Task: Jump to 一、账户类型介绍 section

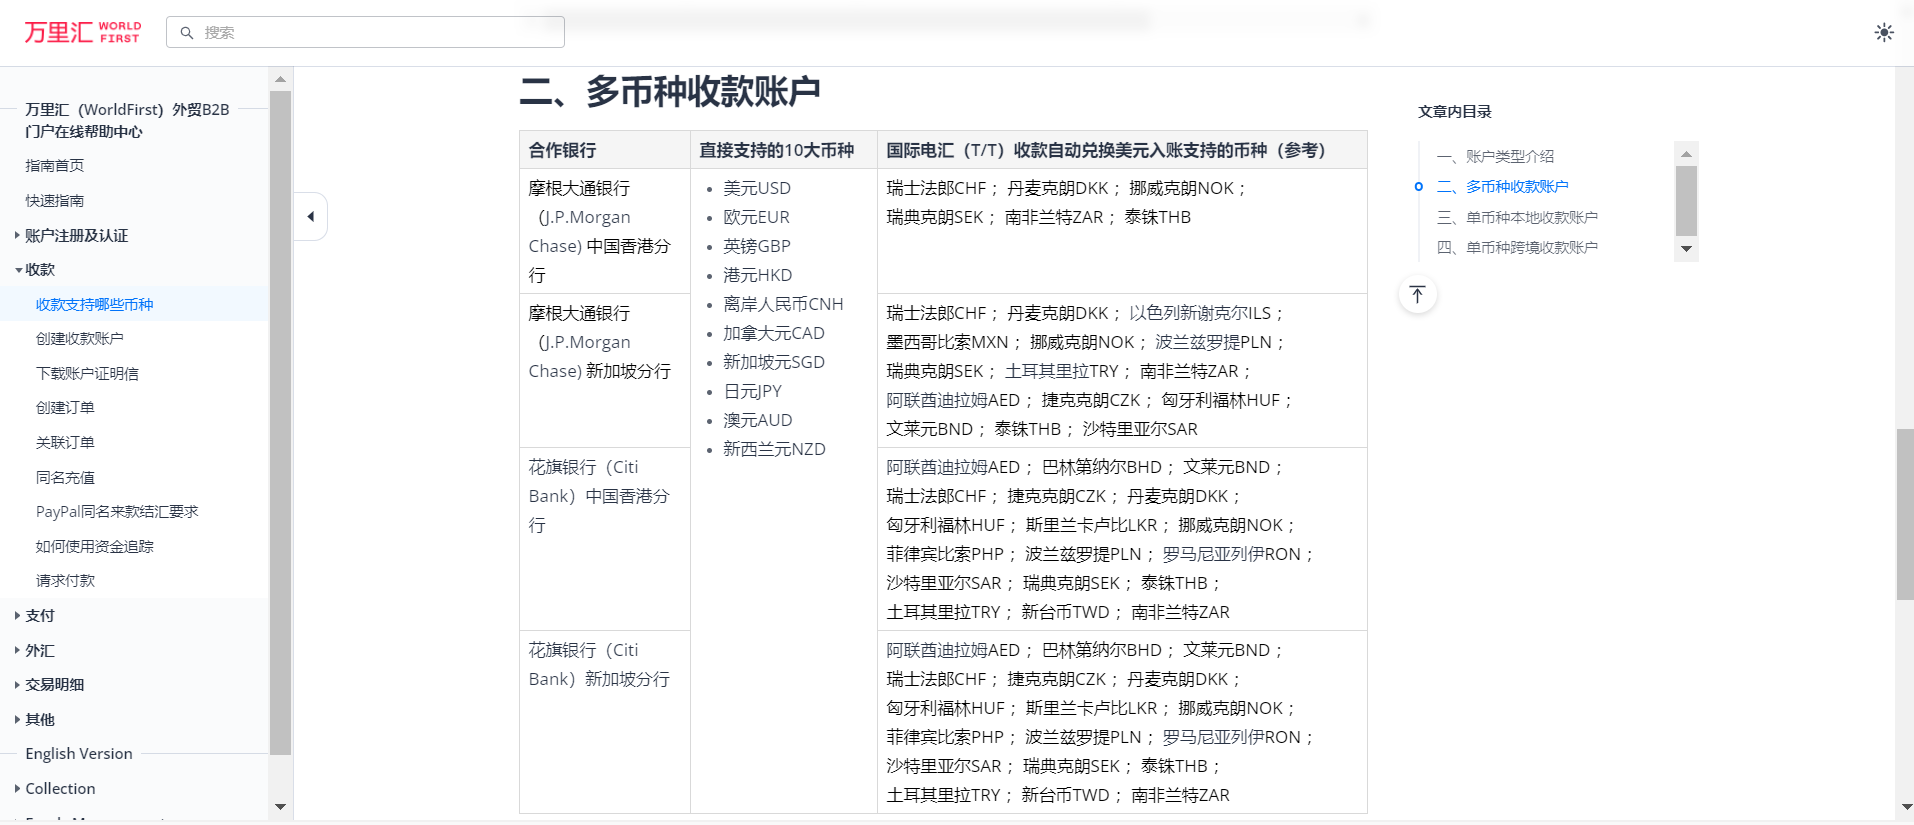Action: coord(1495,156)
